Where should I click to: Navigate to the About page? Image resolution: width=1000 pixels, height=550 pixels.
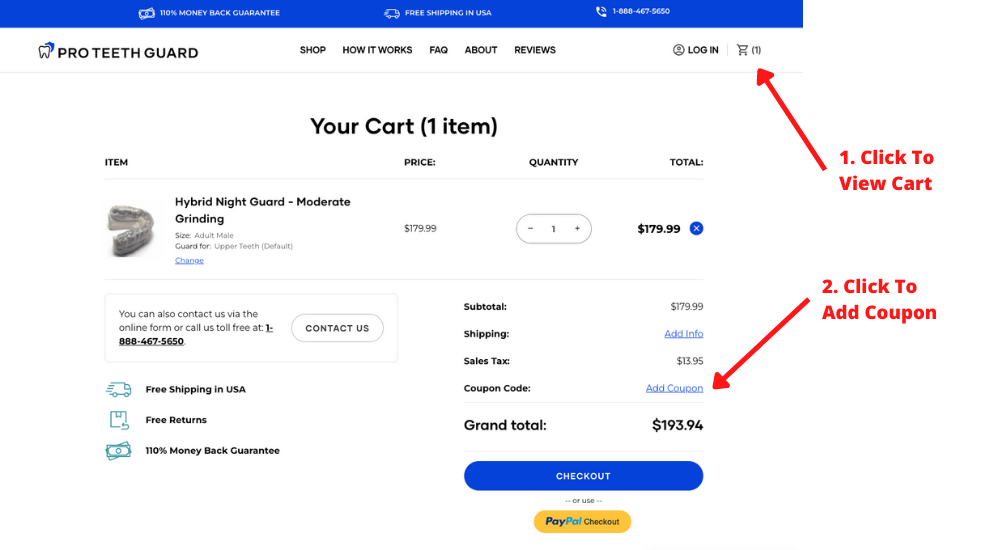(481, 50)
